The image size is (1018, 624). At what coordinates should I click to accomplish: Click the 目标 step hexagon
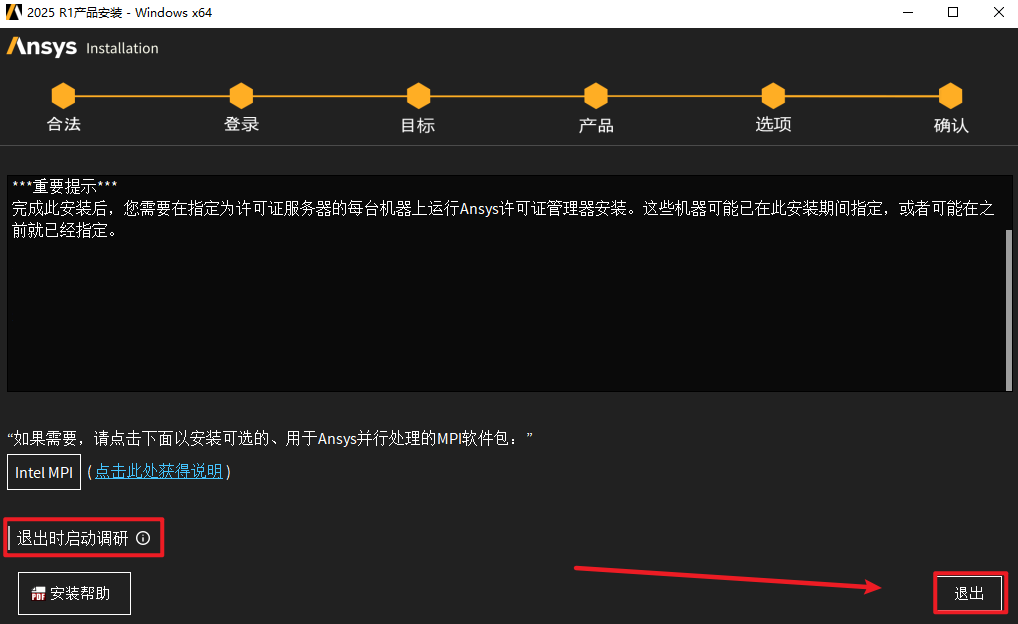(x=419, y=95)
